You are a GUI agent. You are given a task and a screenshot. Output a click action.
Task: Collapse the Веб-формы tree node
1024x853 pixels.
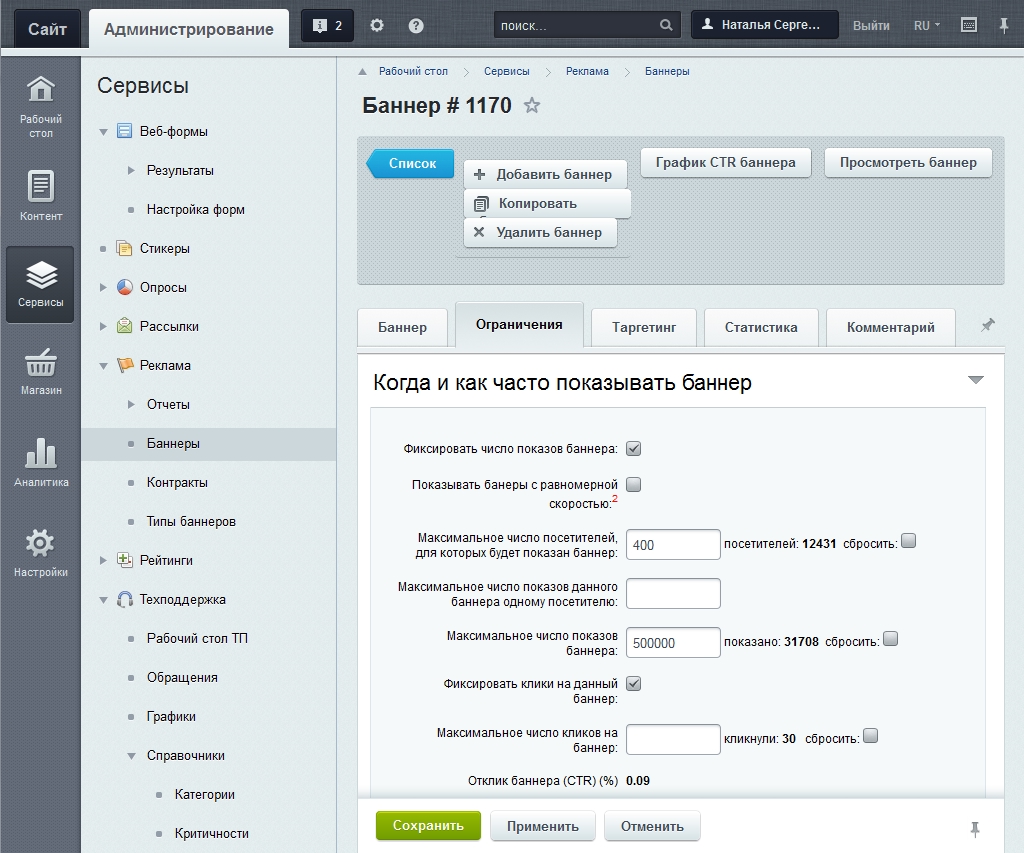pos(103,132)
